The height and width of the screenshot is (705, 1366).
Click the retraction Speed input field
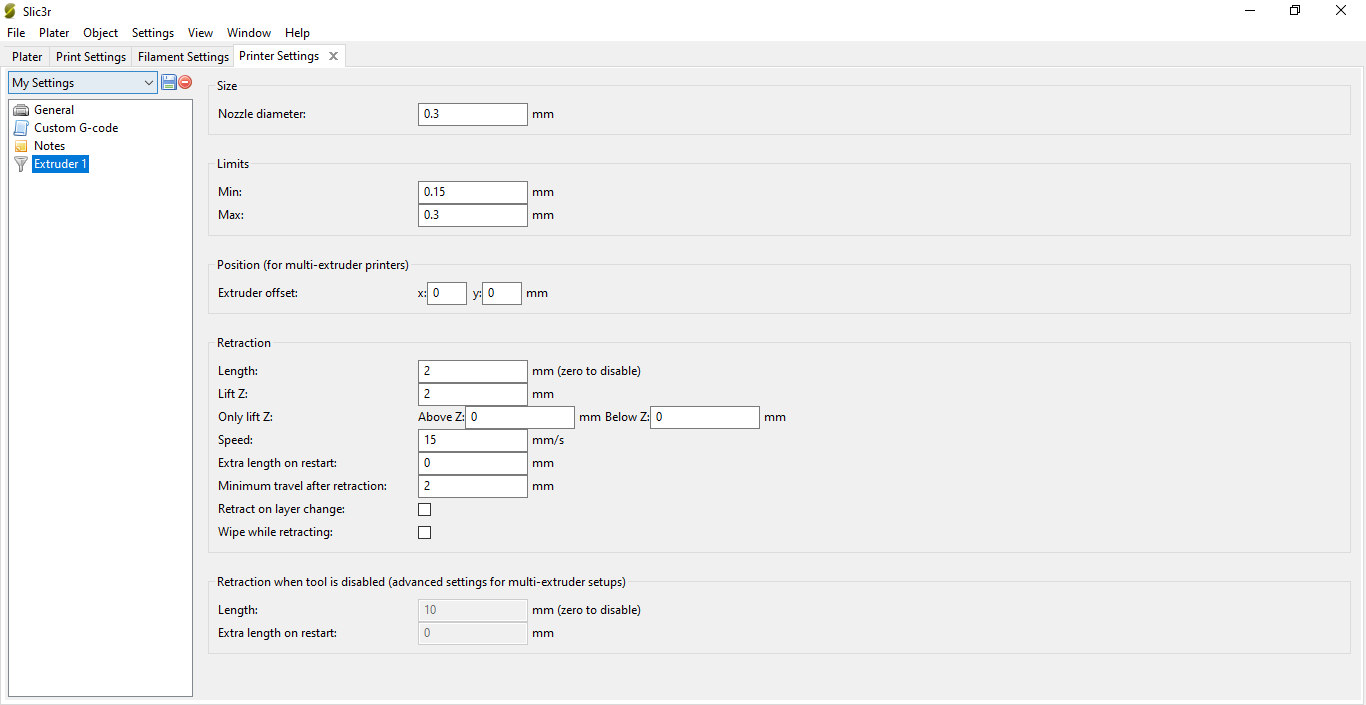point(472,440)
